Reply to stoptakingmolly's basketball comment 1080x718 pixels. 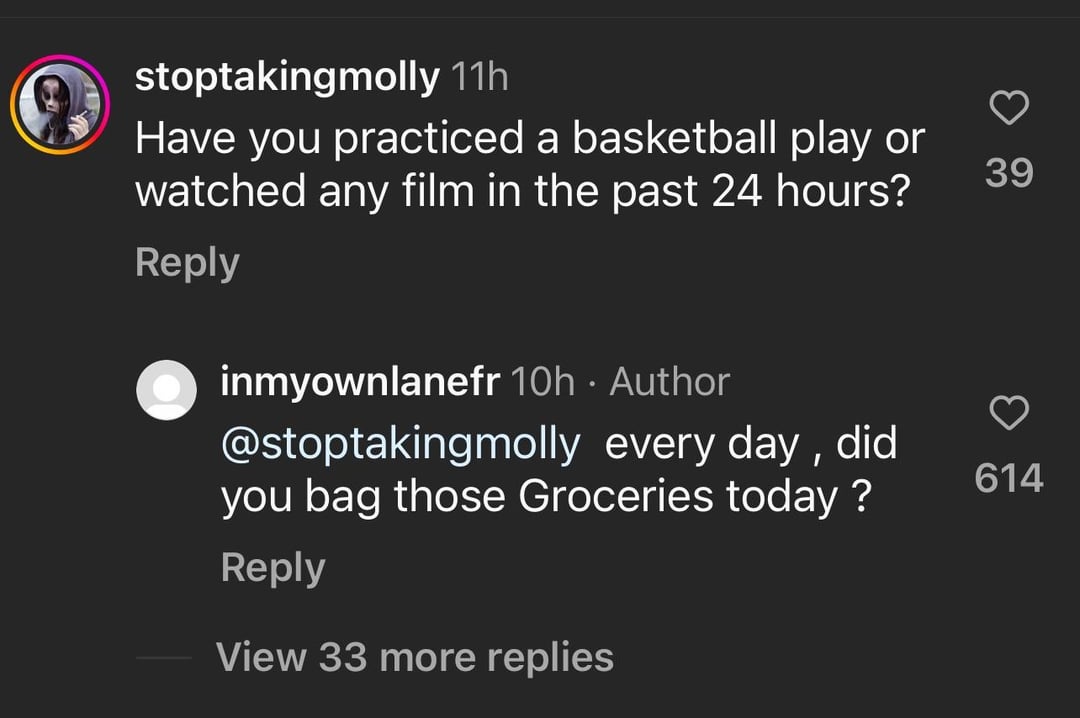[187, 262]
